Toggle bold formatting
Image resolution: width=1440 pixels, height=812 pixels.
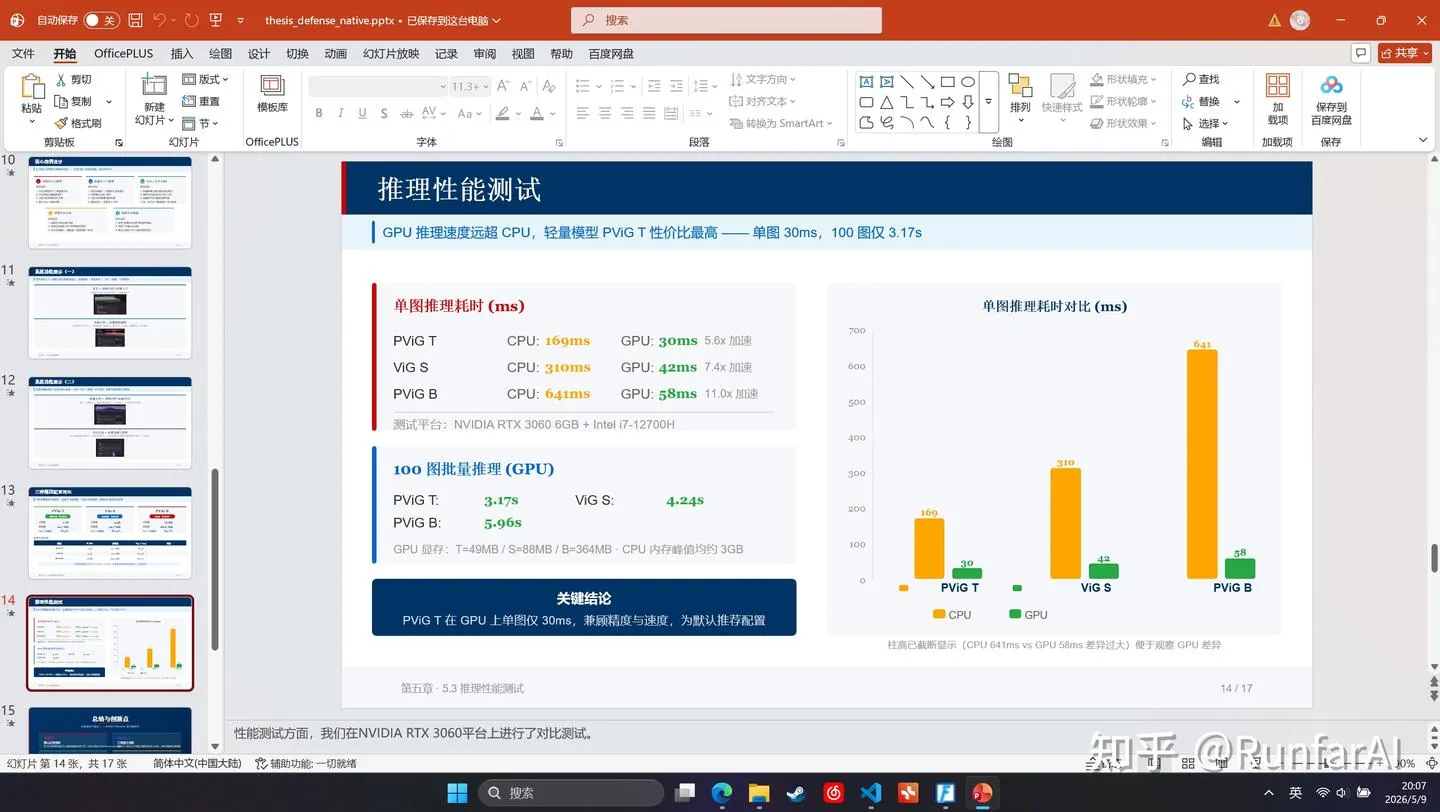(319, 113)
